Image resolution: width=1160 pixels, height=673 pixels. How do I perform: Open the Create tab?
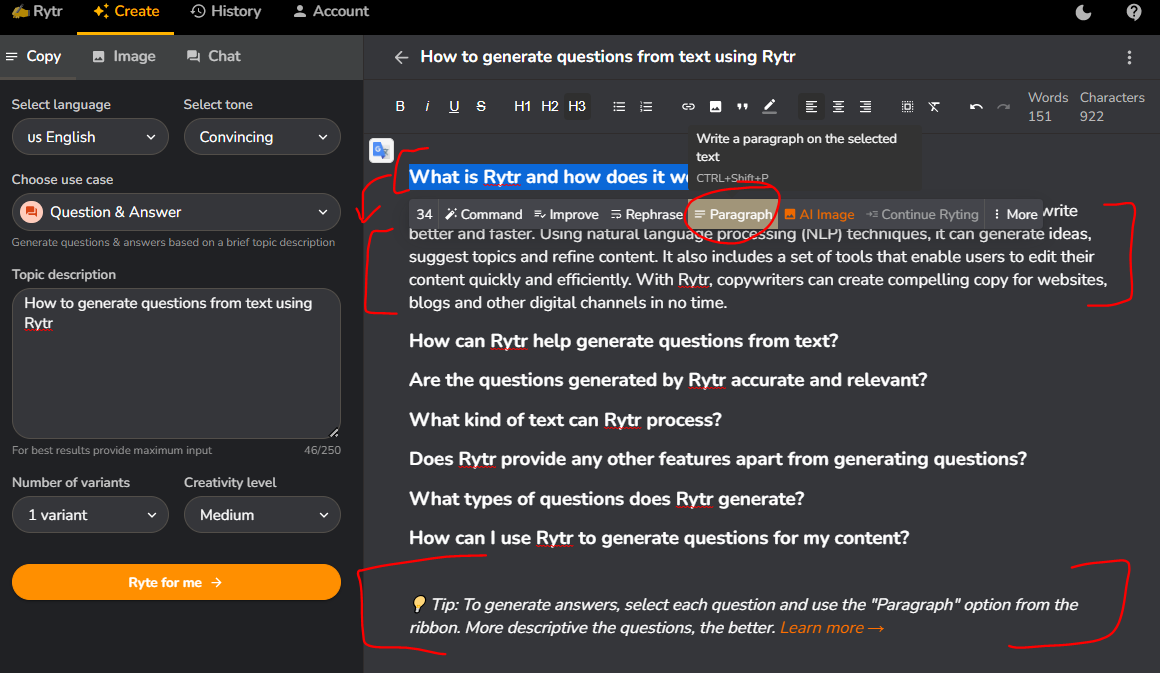pos(126,12)
